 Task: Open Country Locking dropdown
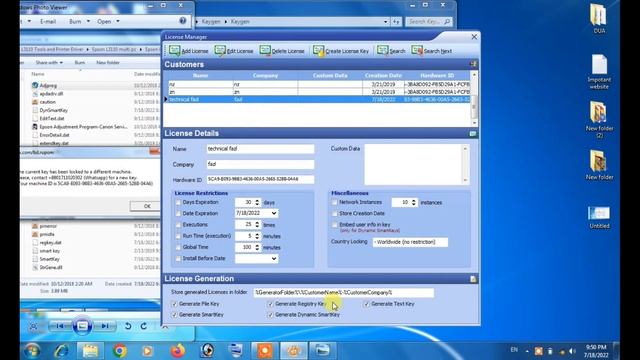(x=410, y=242)
